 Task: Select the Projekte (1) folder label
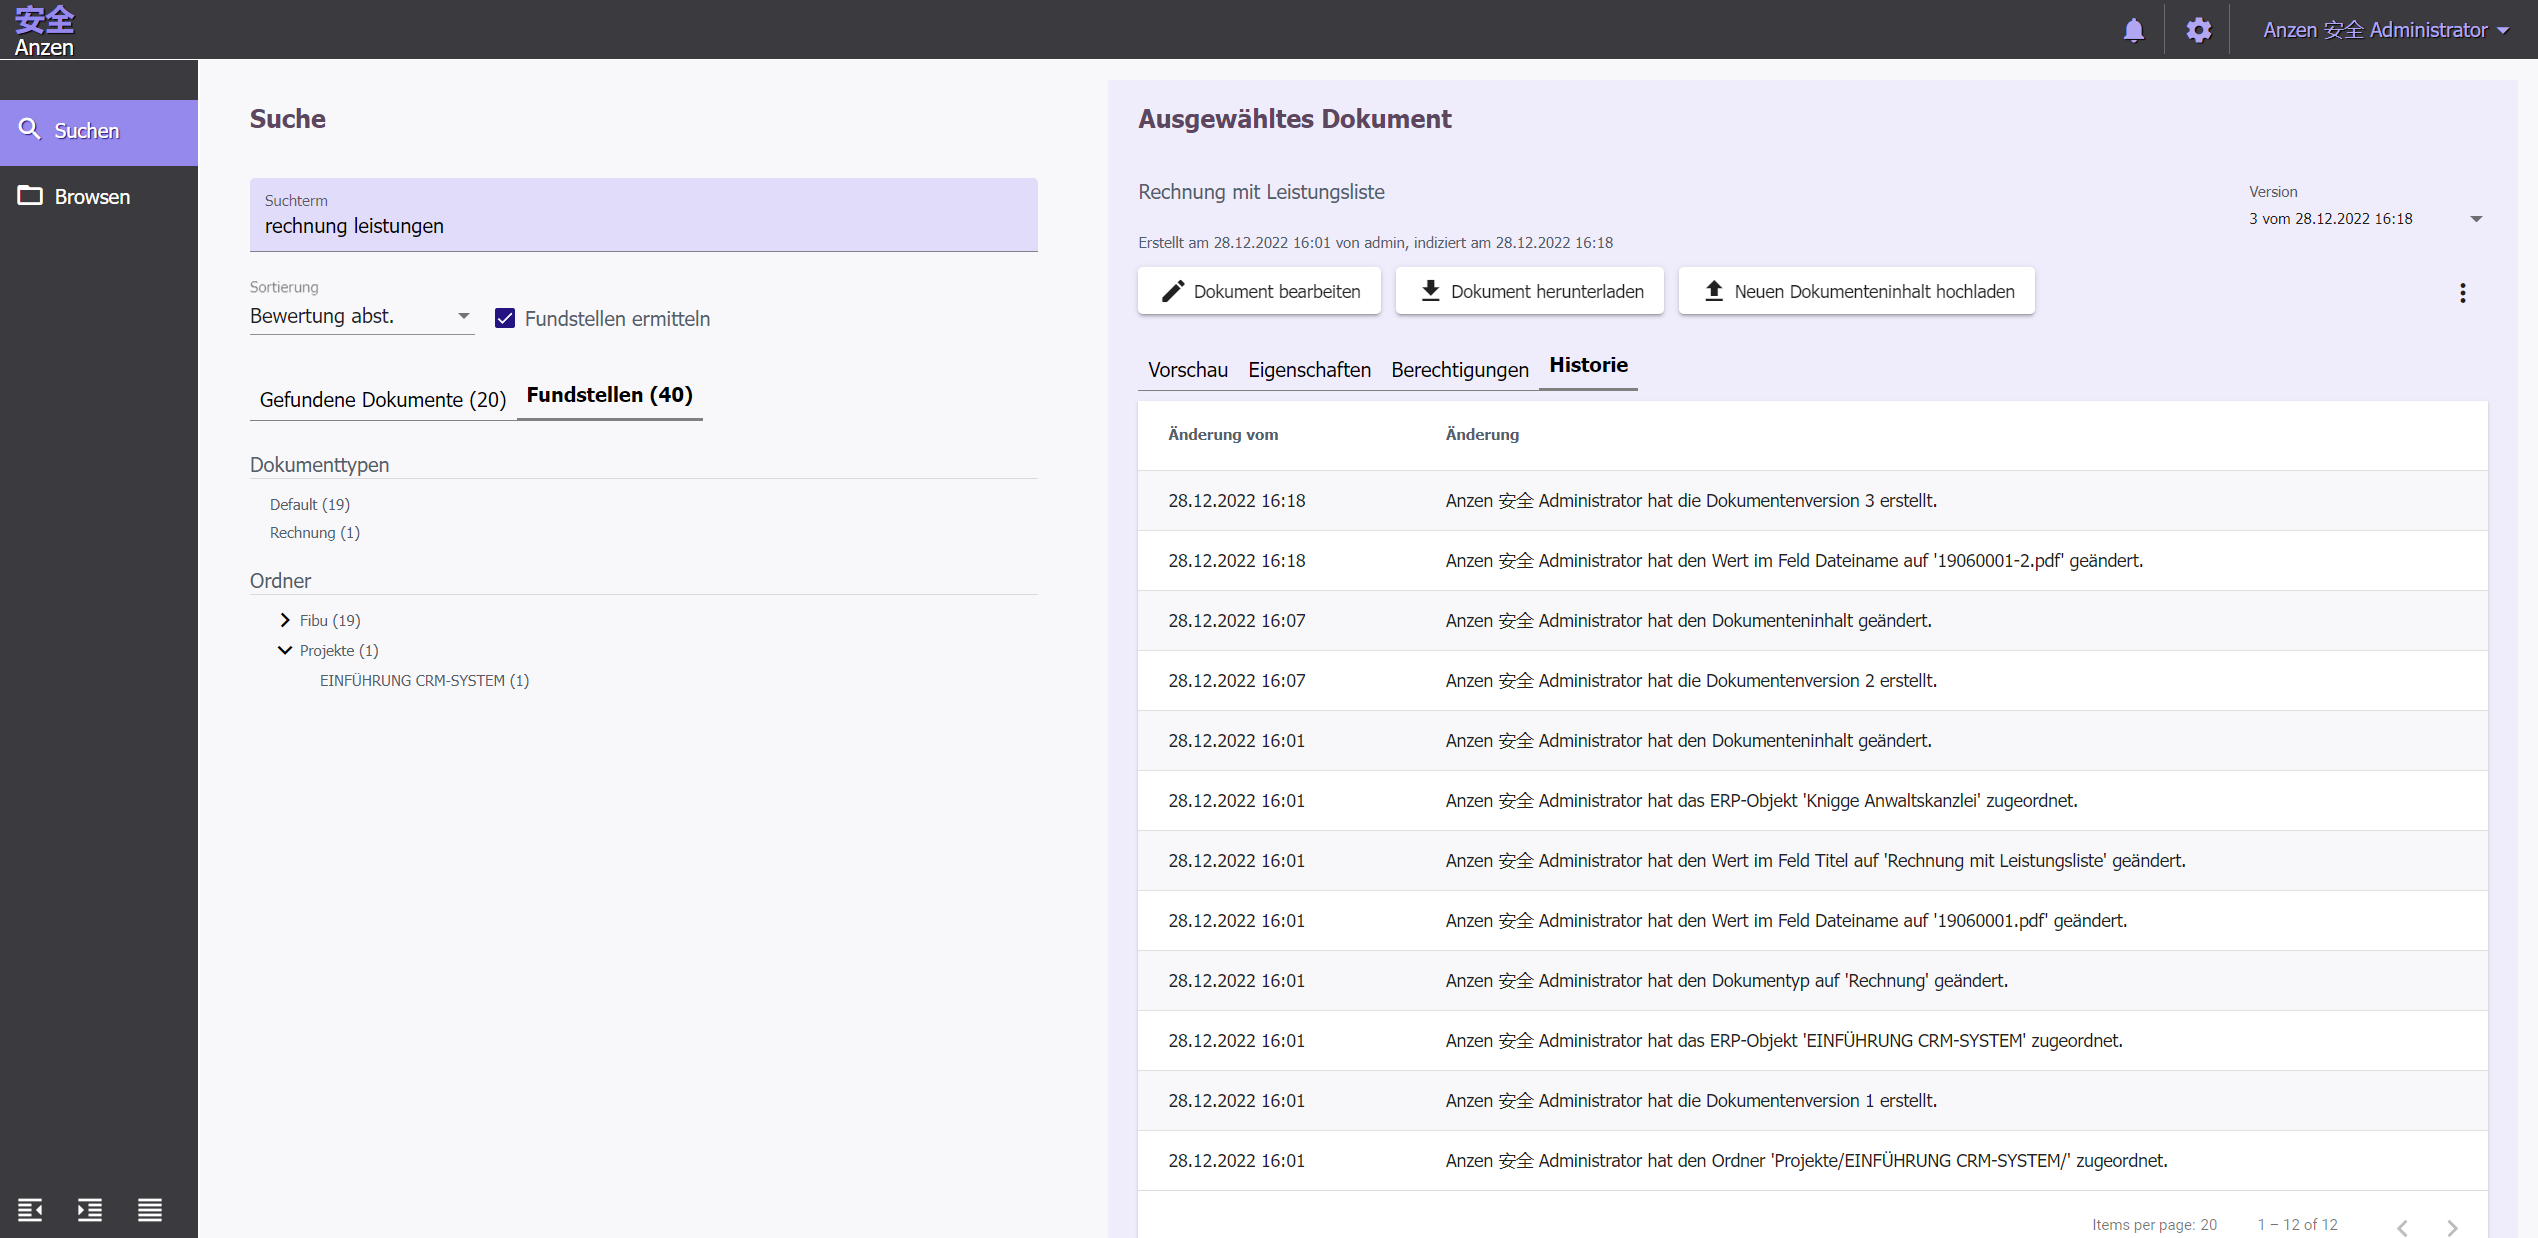click(339, 650)
